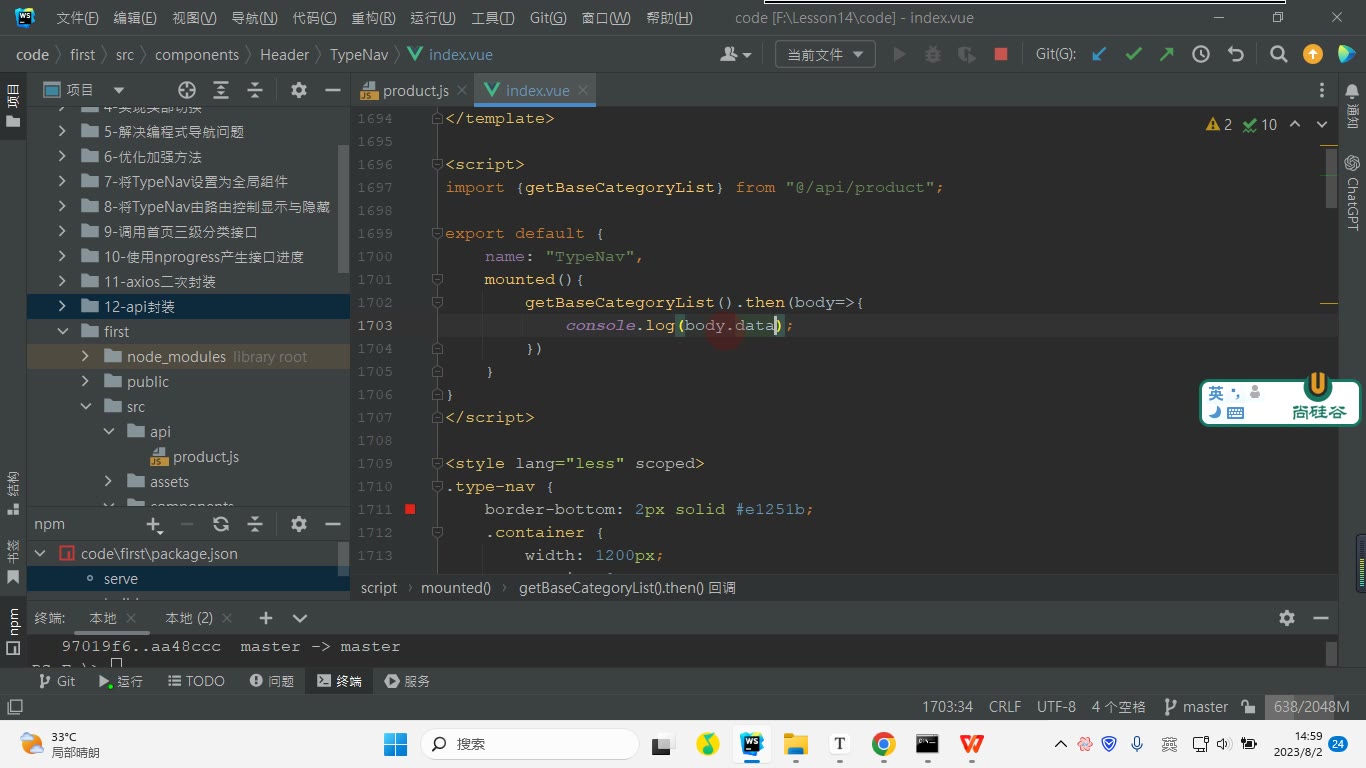Click the master branch widget in status bar
This screenshot has height=768, width=1366.
point(1196,707)
